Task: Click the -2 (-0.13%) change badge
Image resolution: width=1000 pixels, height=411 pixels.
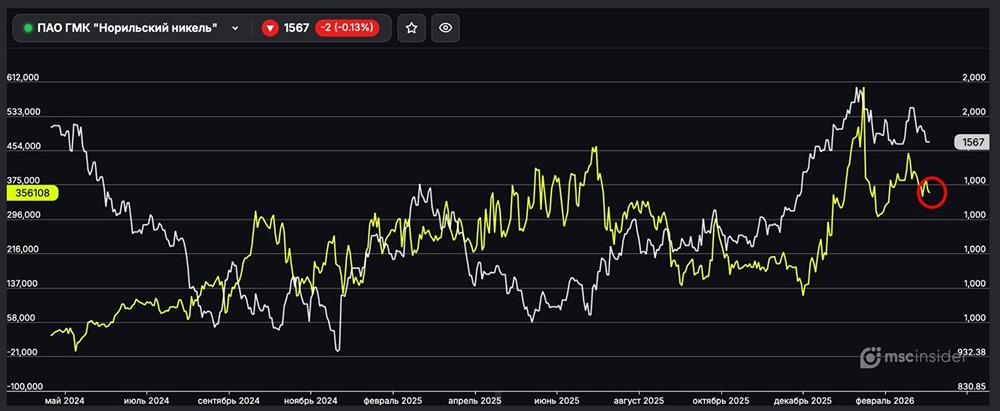Action: [348, 28]
